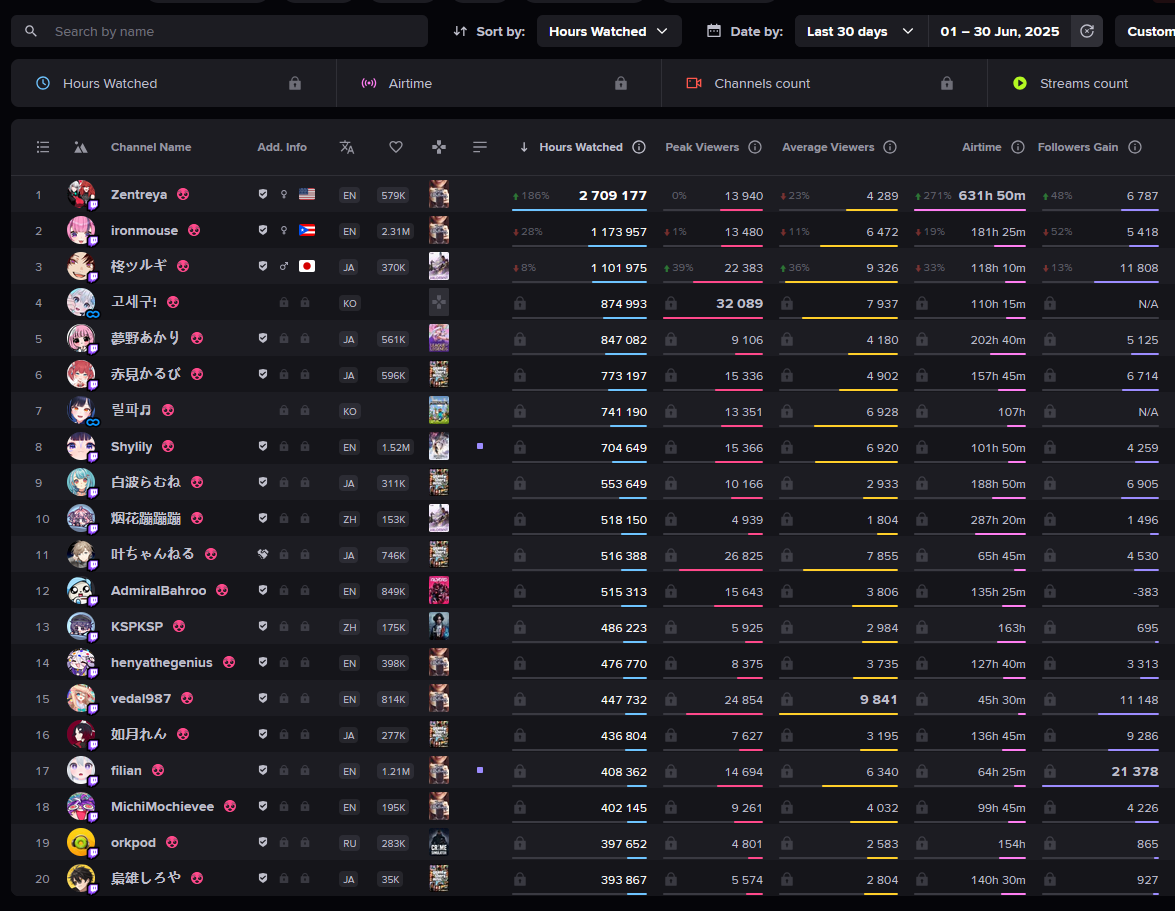Click the Add. Info column header

point(282,148)
